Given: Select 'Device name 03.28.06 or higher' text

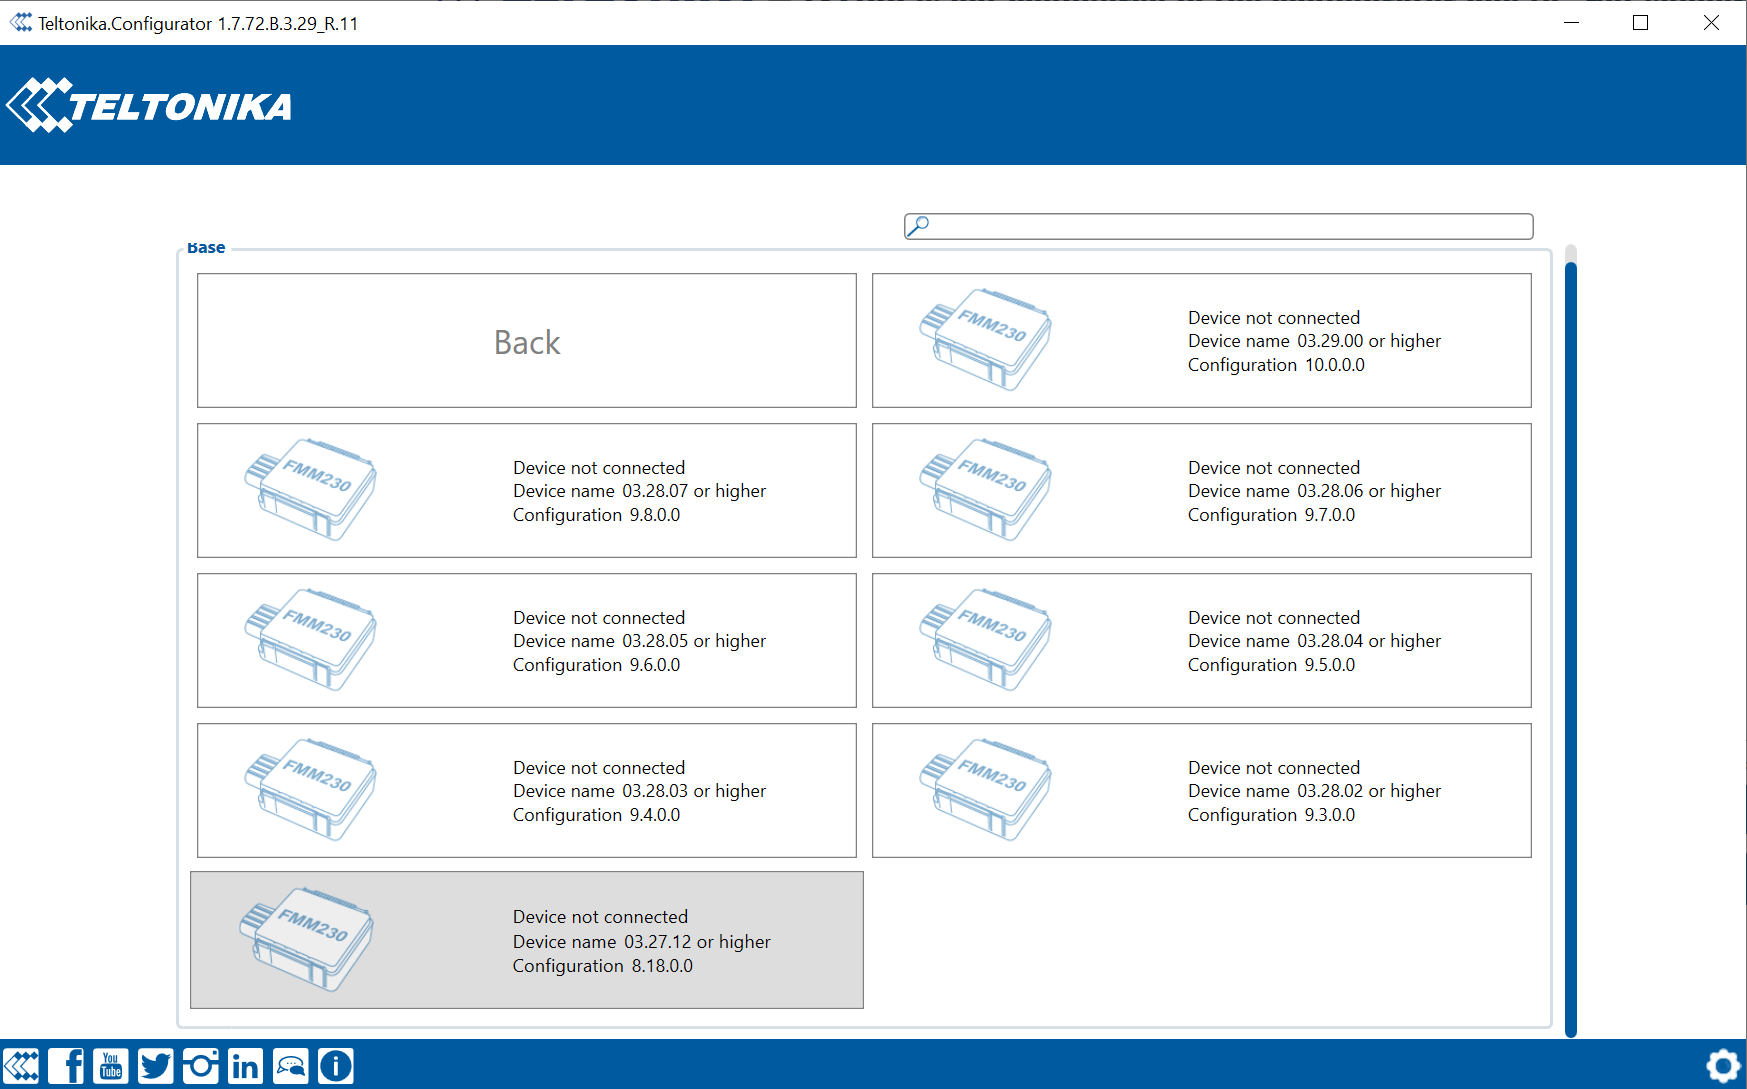Looking at the screenshot, I should [x=1315, y=491].
